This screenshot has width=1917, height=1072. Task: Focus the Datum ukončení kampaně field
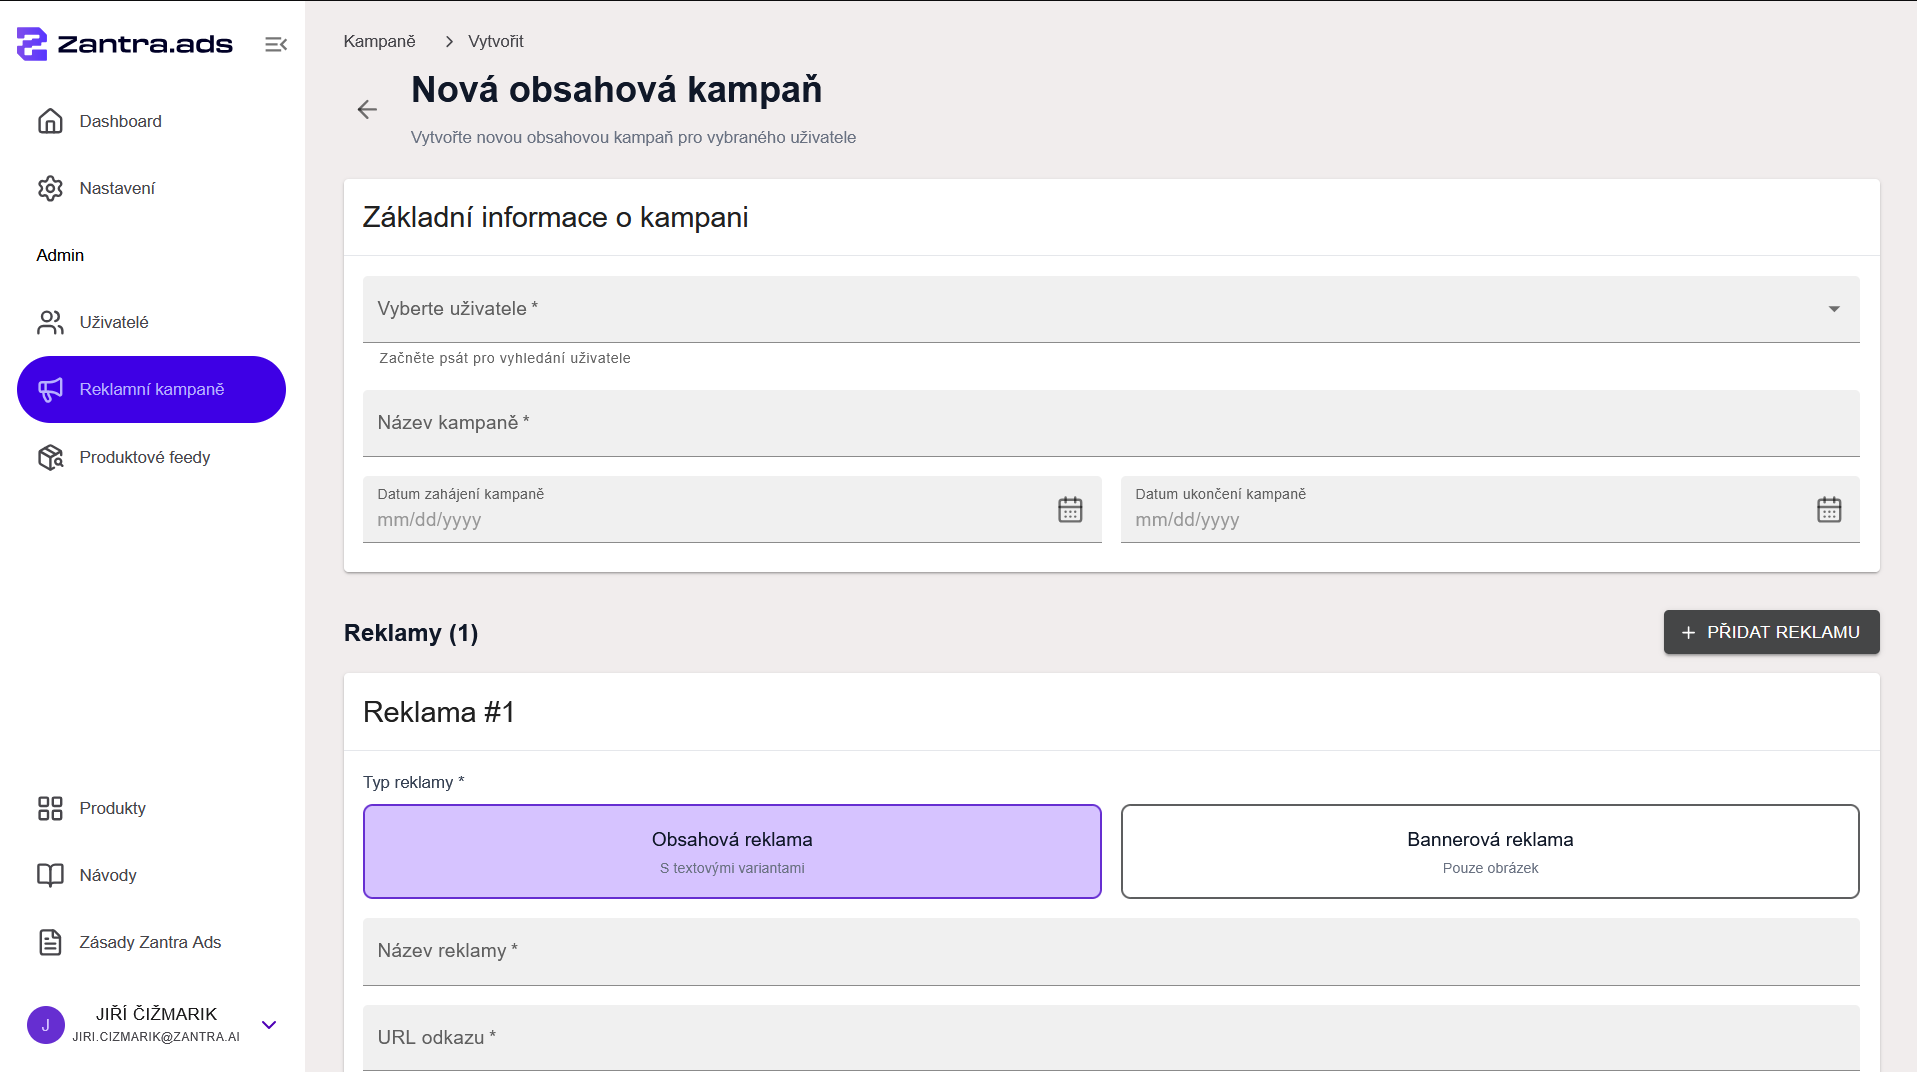click(x=1490, y=509)
